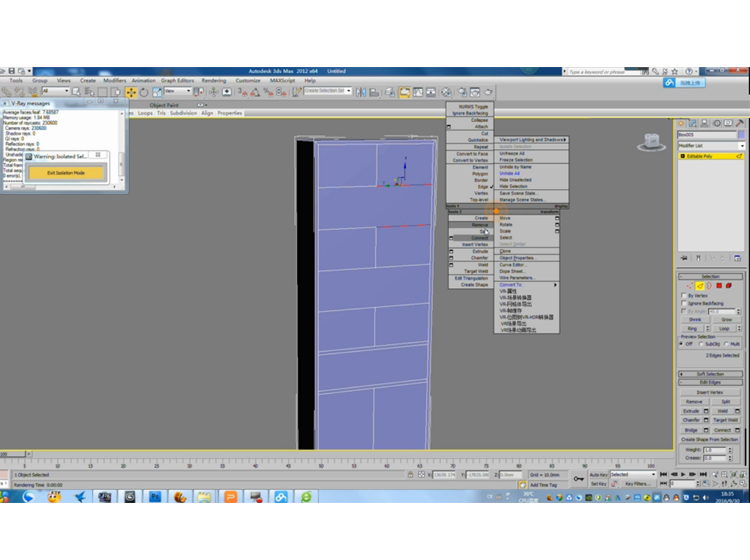Open the Rendering menu
The width and height of the screenshot is (750, 560).
click(214, 80)
